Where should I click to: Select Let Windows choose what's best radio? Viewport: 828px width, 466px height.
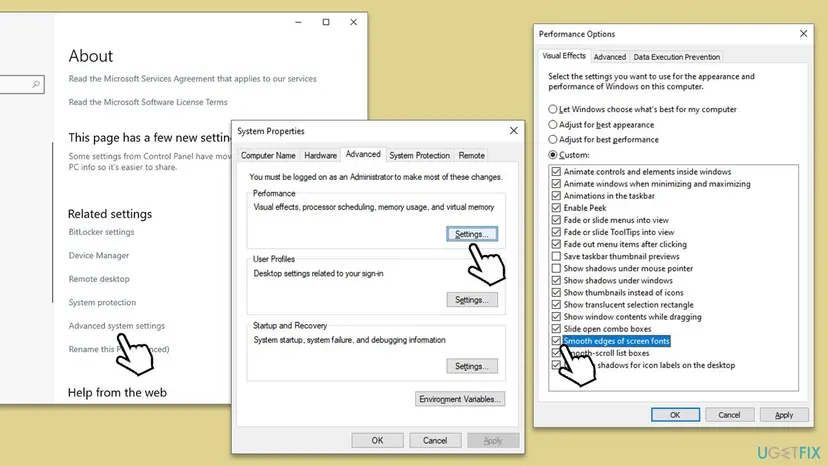pyautogui.click(x=552, y=109)
